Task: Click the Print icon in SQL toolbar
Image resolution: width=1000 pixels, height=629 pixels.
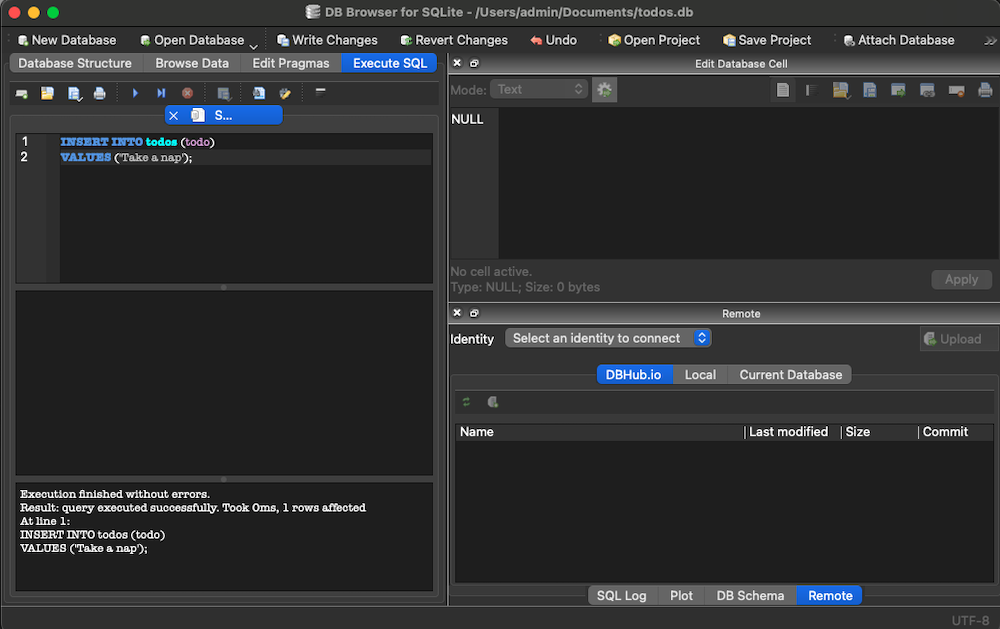Action: tap(99, 93)
